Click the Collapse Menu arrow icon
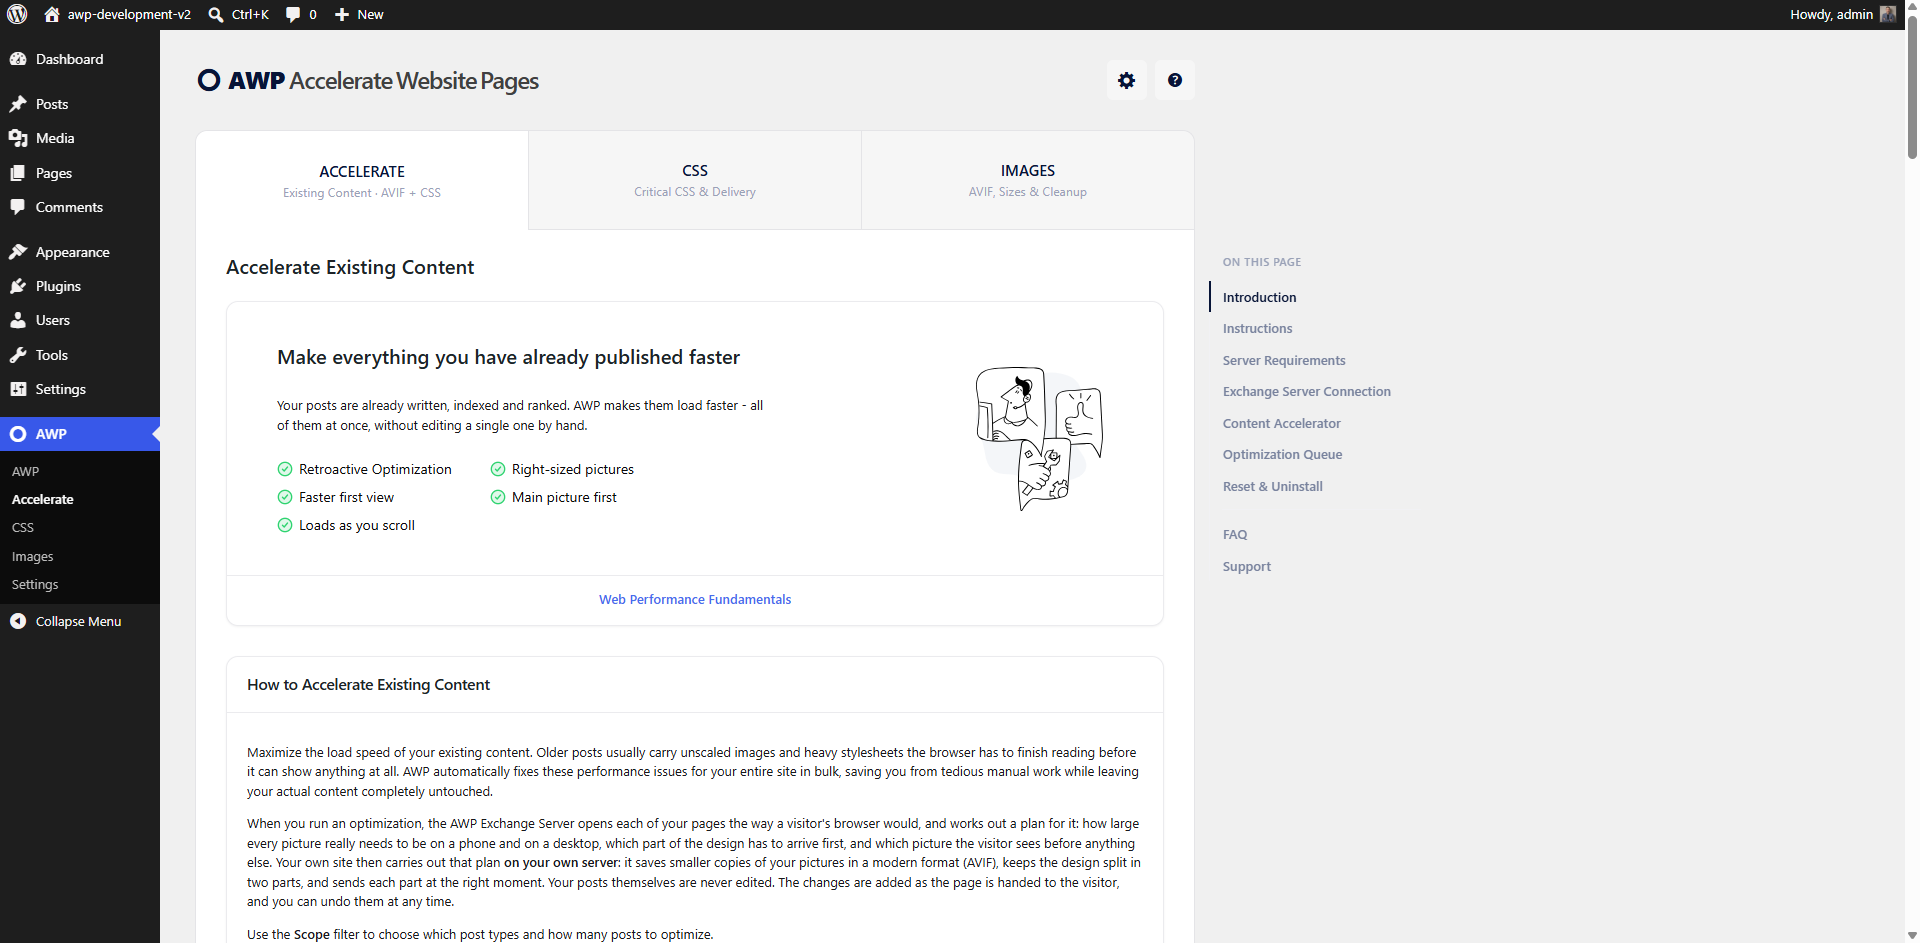The height and width of the screenshot is (943, 1920). 18,621
